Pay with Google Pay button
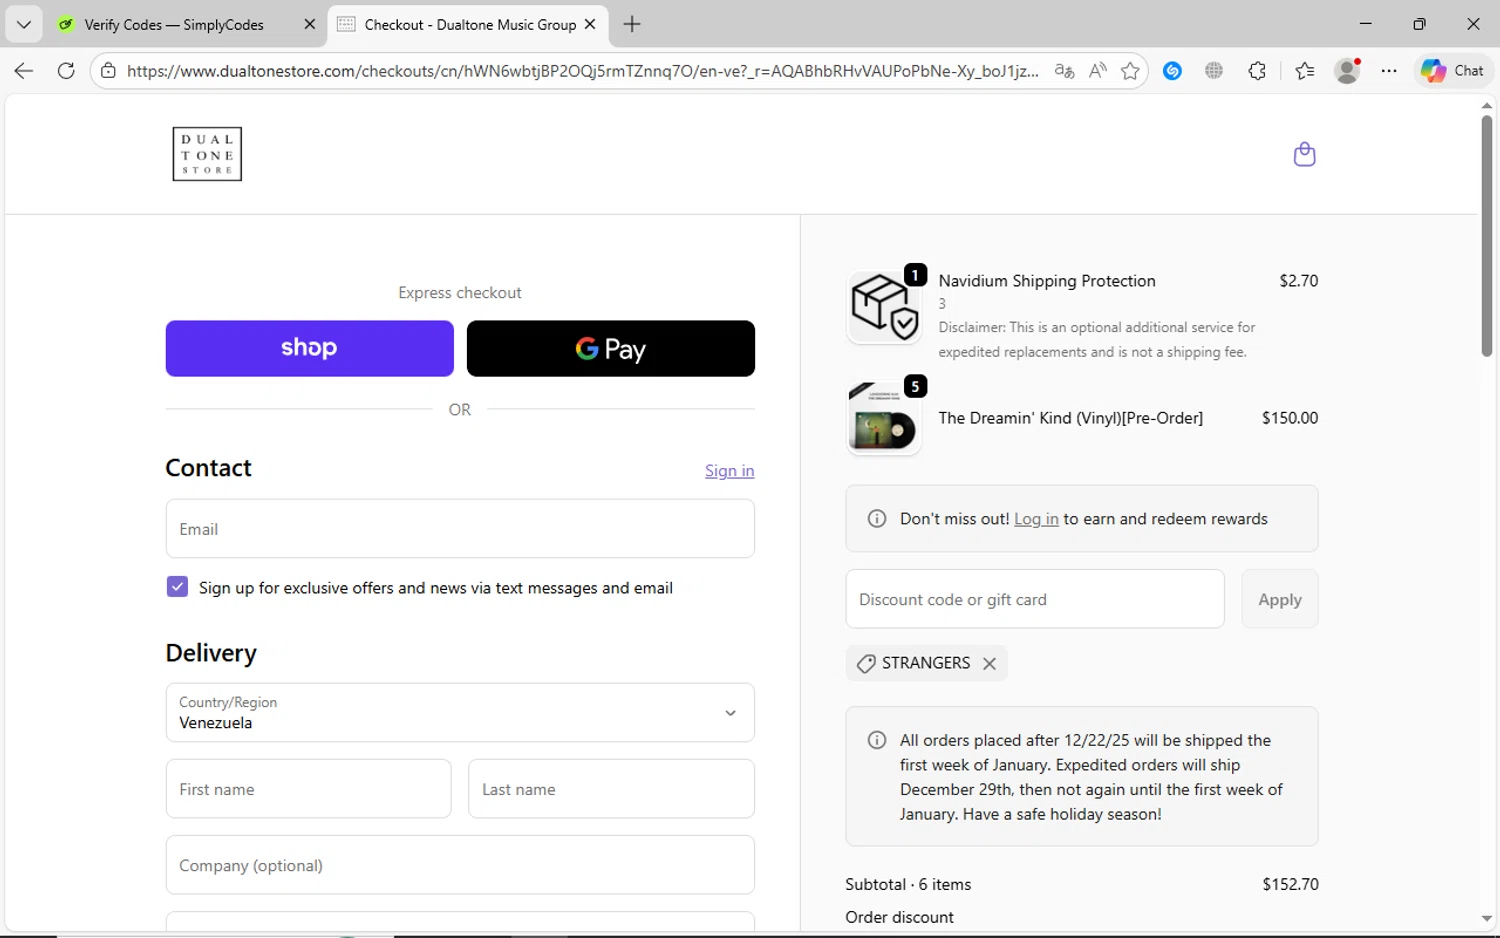1500x938 pixels. 611,348
